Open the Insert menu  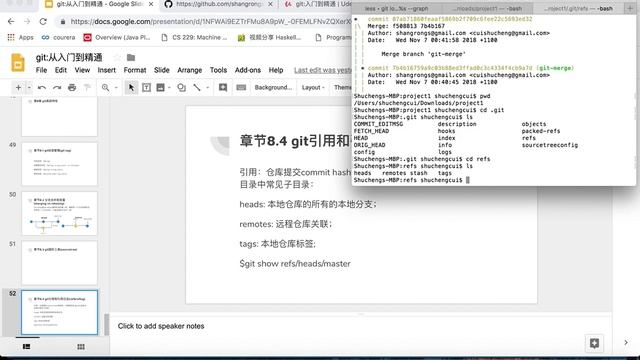107,70
